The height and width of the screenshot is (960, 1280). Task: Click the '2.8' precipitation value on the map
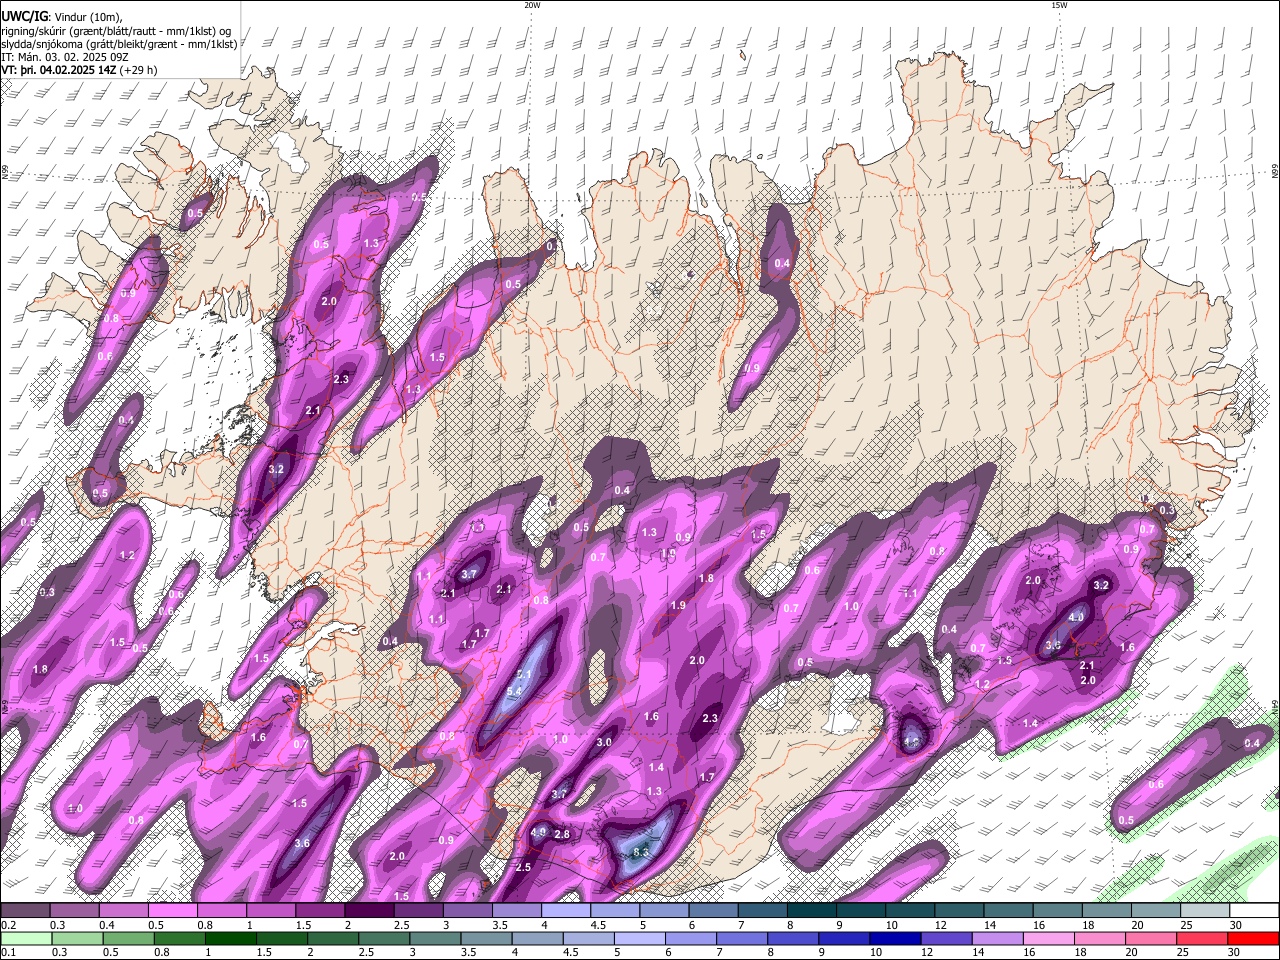click(x=562, y=834)
